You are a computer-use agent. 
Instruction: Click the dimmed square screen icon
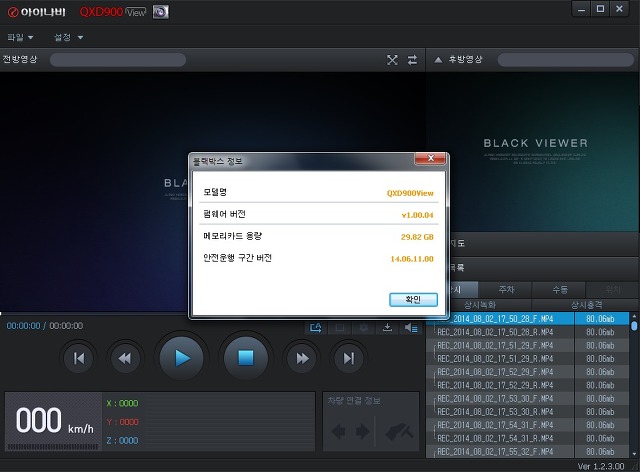pyautogui.click(x=340, y=328)
